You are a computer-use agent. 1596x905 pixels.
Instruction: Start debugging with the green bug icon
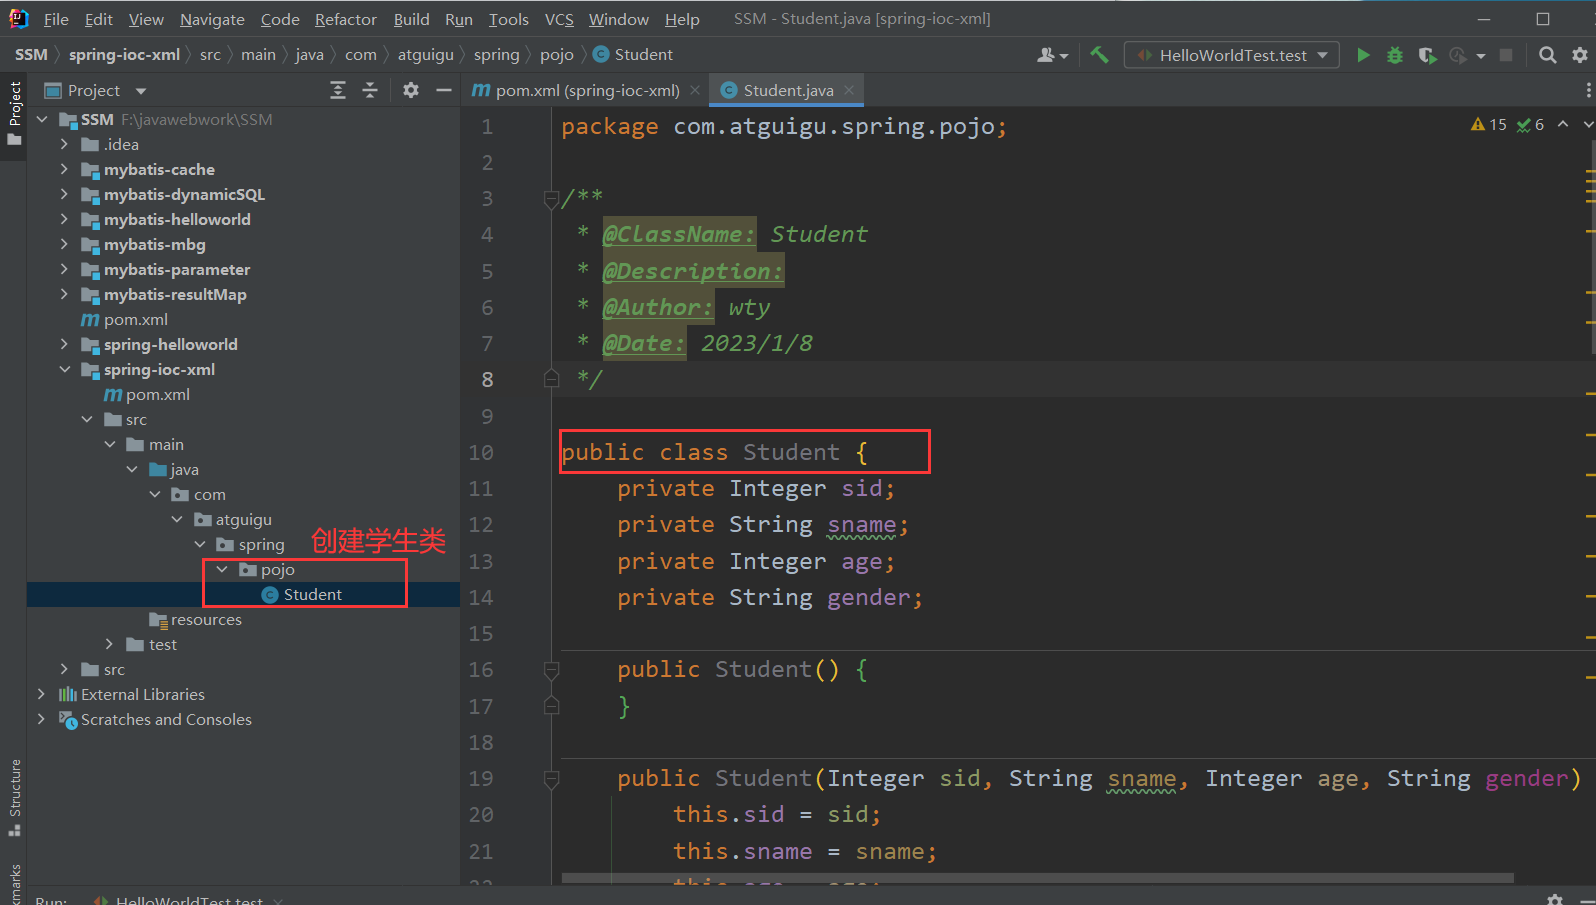tap(1395, 55)
